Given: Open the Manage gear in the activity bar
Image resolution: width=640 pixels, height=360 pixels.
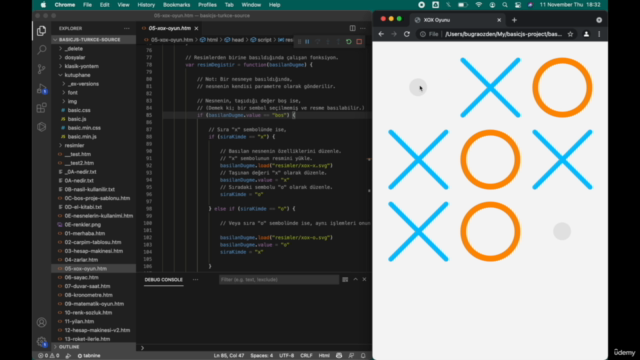Looking at the screenshot, I should pos(41,341).
